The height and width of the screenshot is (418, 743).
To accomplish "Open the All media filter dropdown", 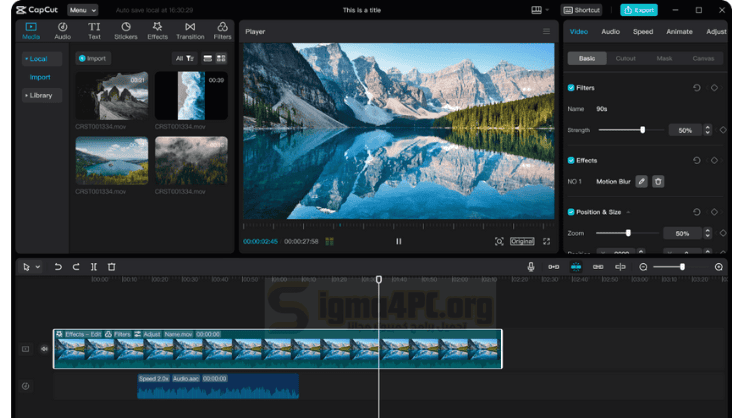I will click(x=184, y=58).
